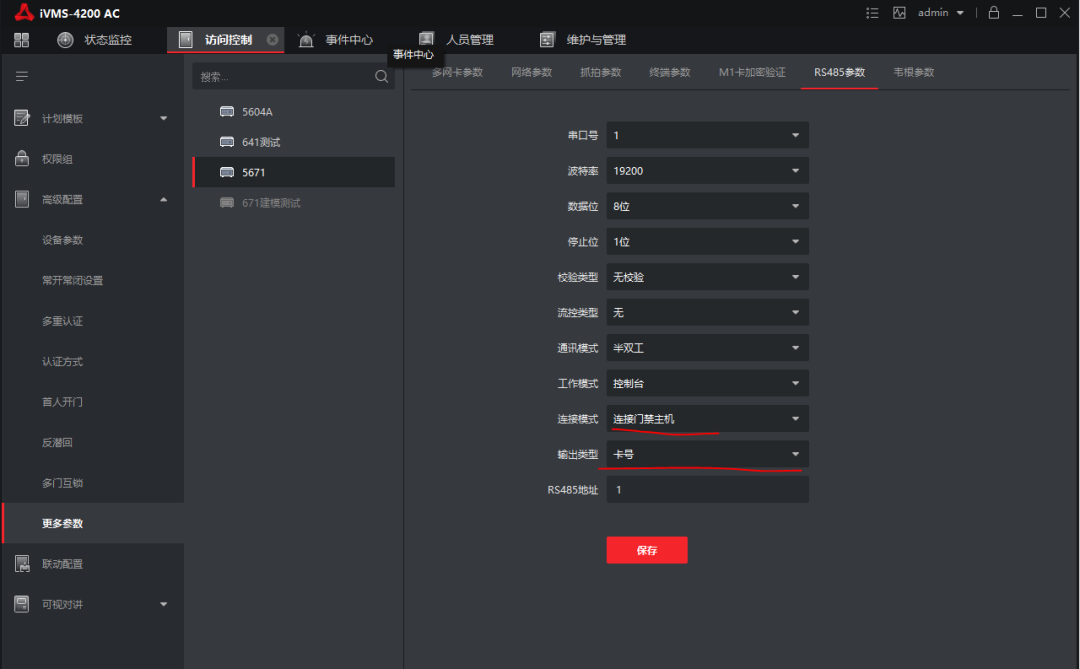Open the resource monitor icon in title bar
Screen dimensions: 1080x669
(899, 13)
